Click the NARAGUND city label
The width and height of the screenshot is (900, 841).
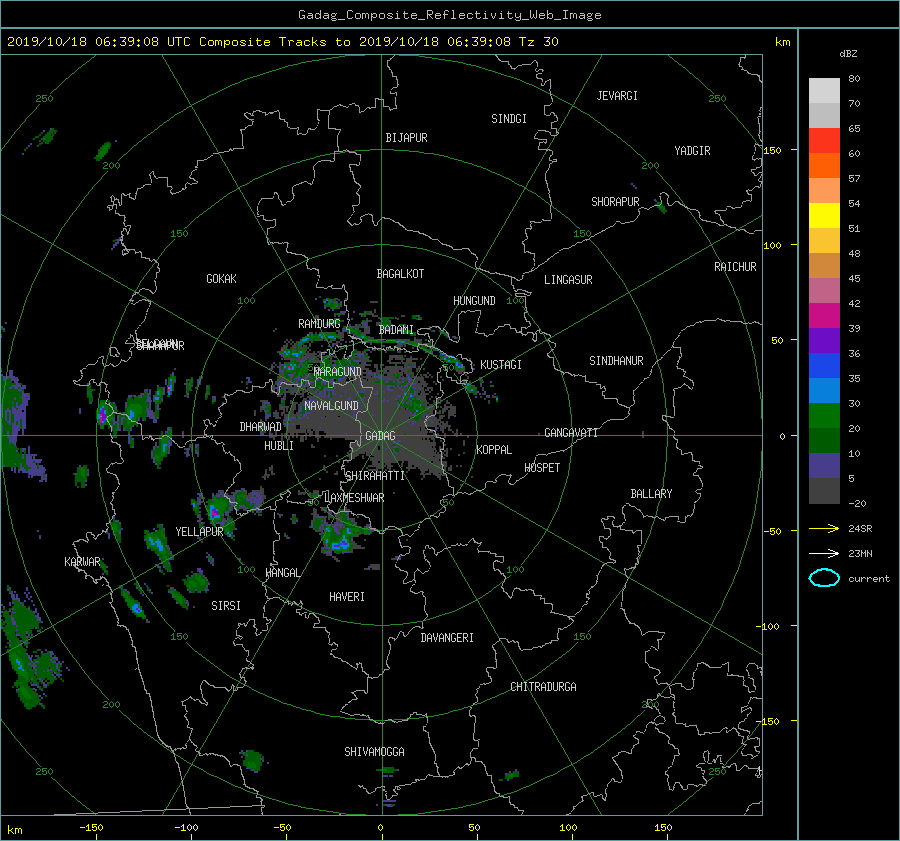click(337, 372)
